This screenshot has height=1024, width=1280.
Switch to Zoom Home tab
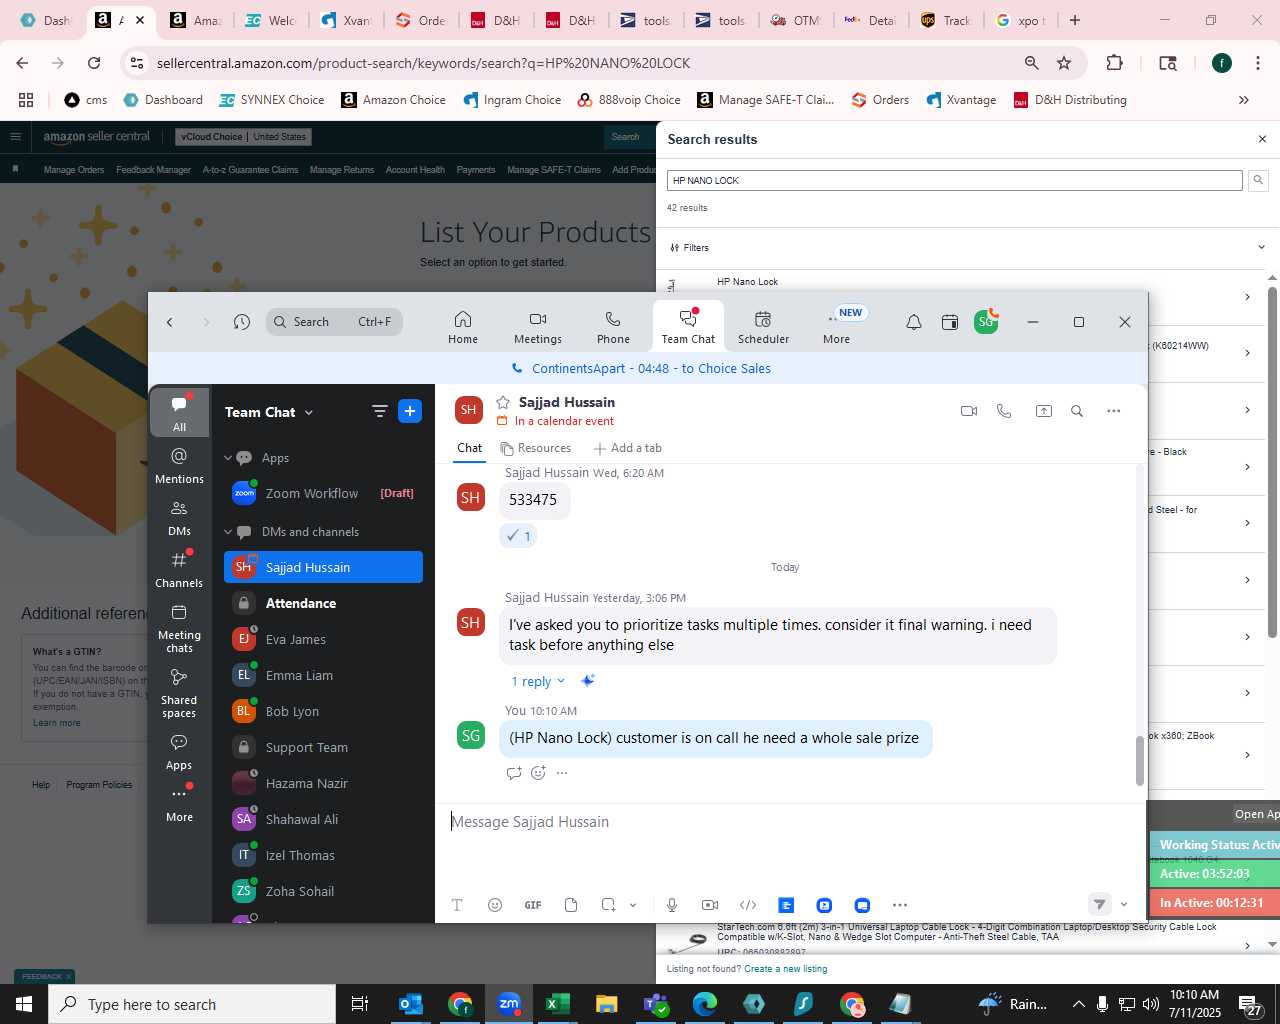[x=463, y=326]
